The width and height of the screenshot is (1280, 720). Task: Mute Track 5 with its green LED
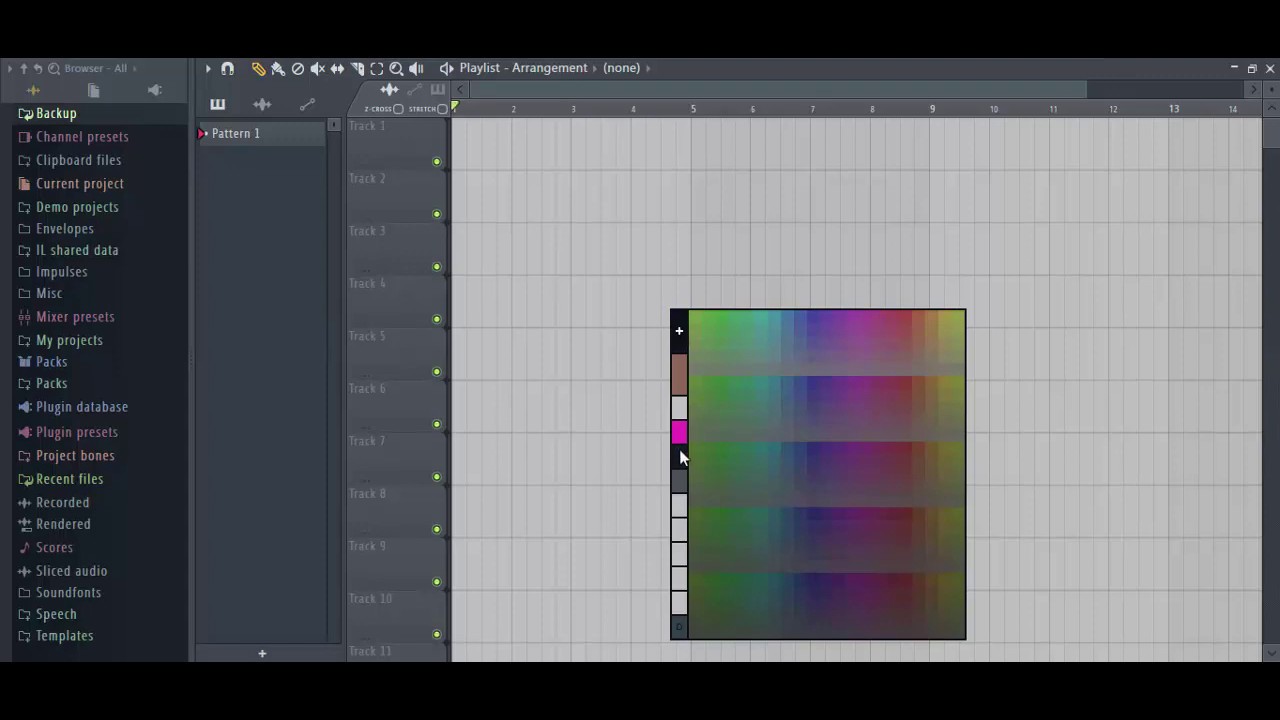(x=437, y=371)
